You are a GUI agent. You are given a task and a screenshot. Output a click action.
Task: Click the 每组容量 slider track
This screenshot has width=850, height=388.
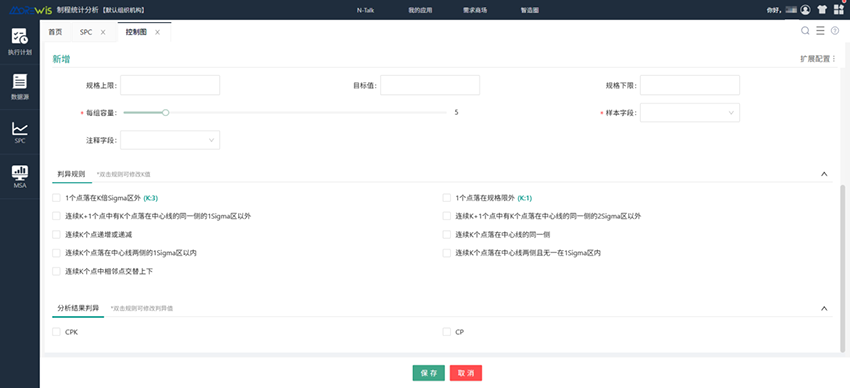click(x=285, y=113)
